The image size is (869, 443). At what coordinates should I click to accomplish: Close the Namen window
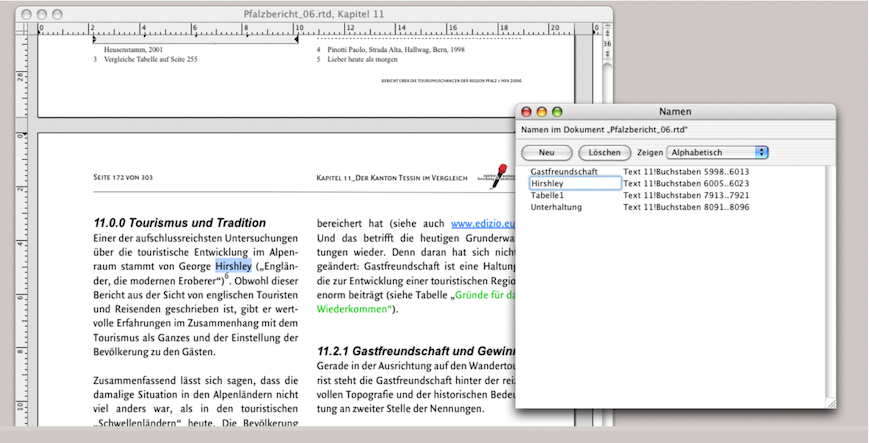point(526,112)
